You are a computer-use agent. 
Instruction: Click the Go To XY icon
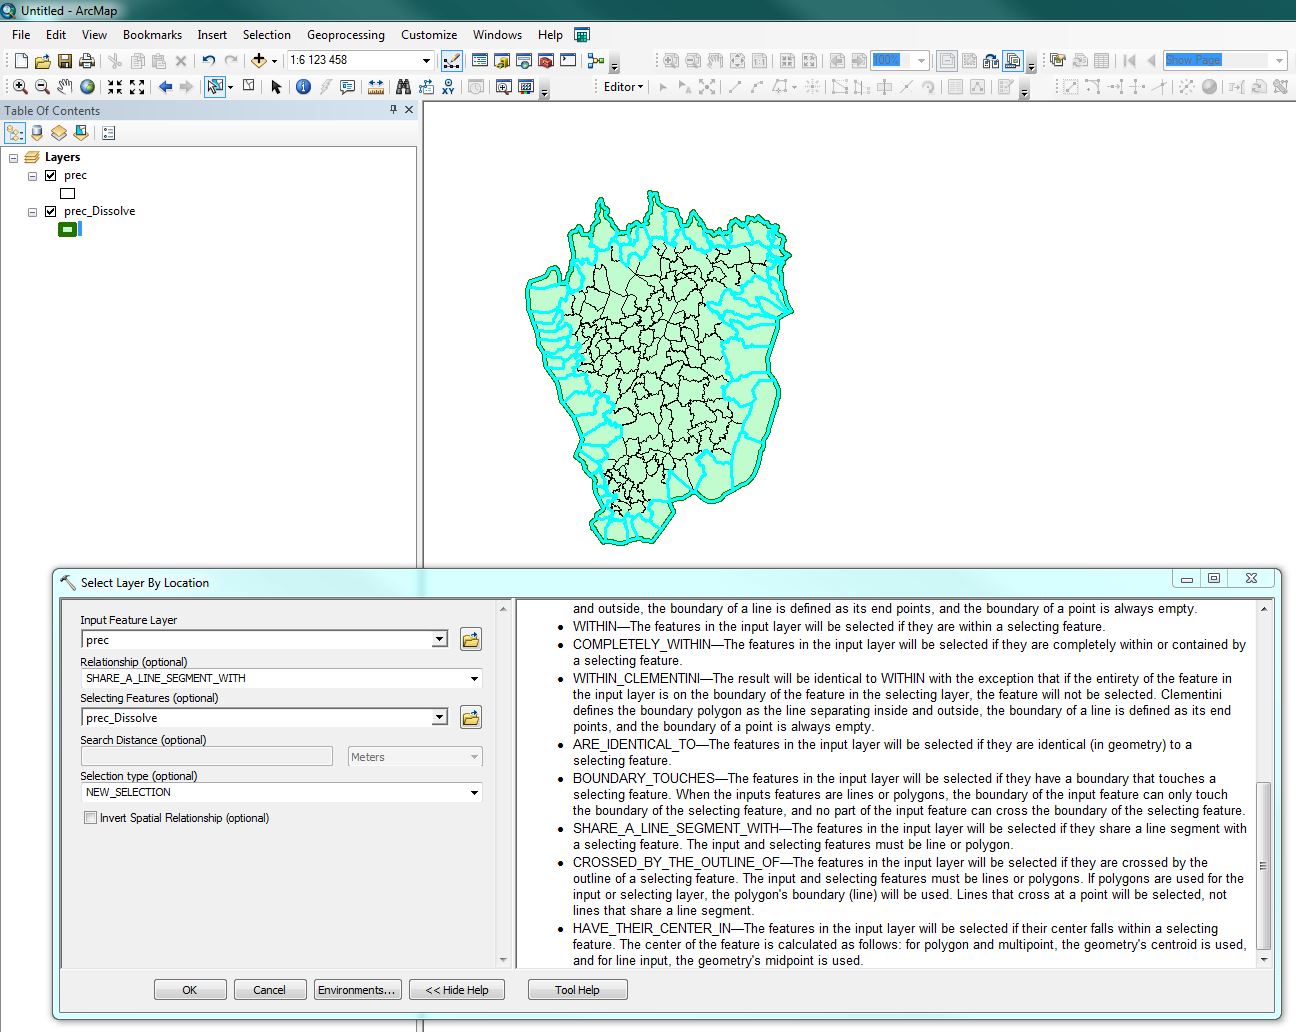448,87
